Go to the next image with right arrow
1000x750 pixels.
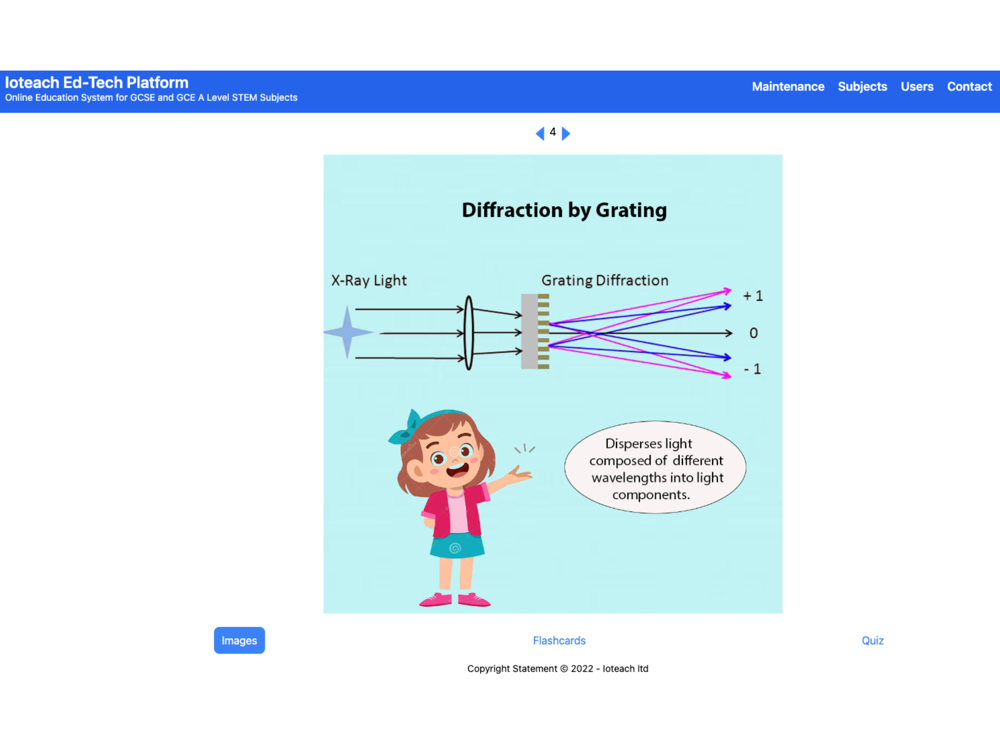pyautogui.click(x=565, y=133)
